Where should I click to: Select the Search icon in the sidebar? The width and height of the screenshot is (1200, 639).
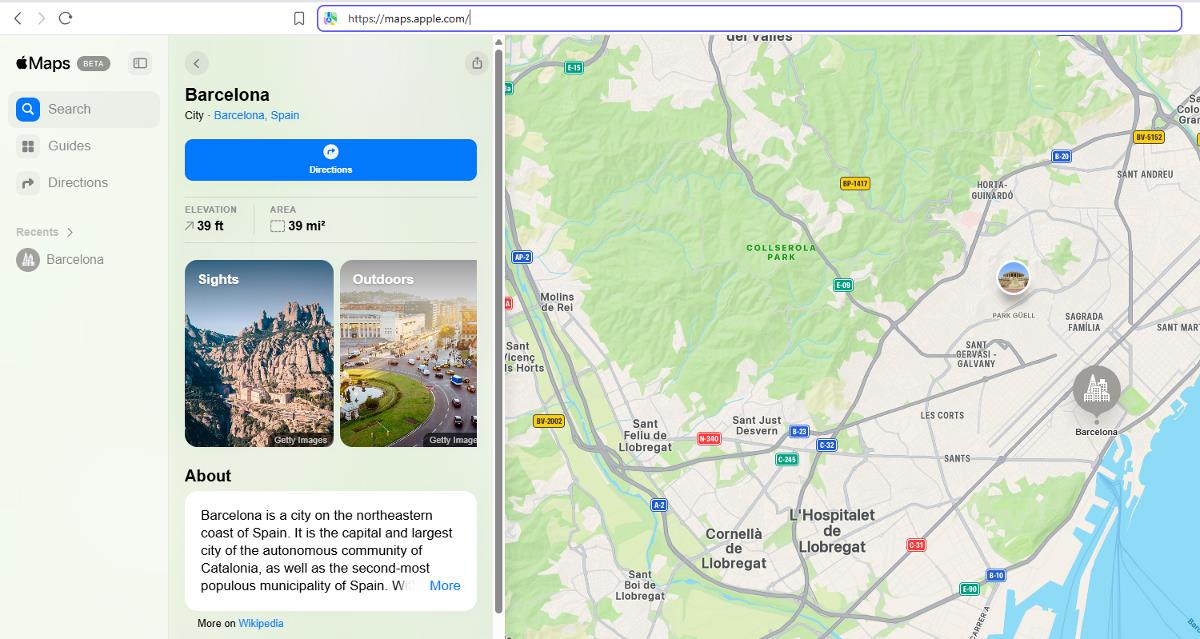pyautogui.click(x=26, y=109)
